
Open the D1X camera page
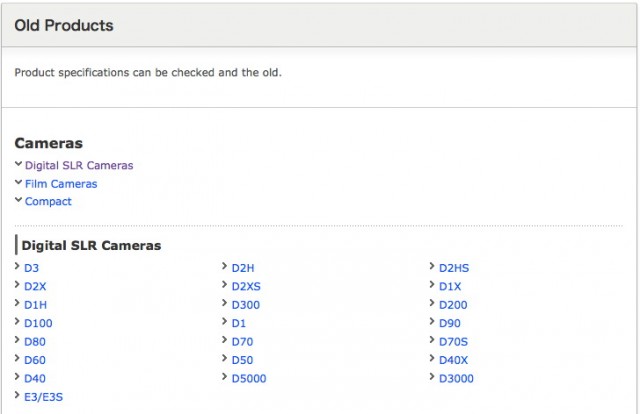(450, 286)
